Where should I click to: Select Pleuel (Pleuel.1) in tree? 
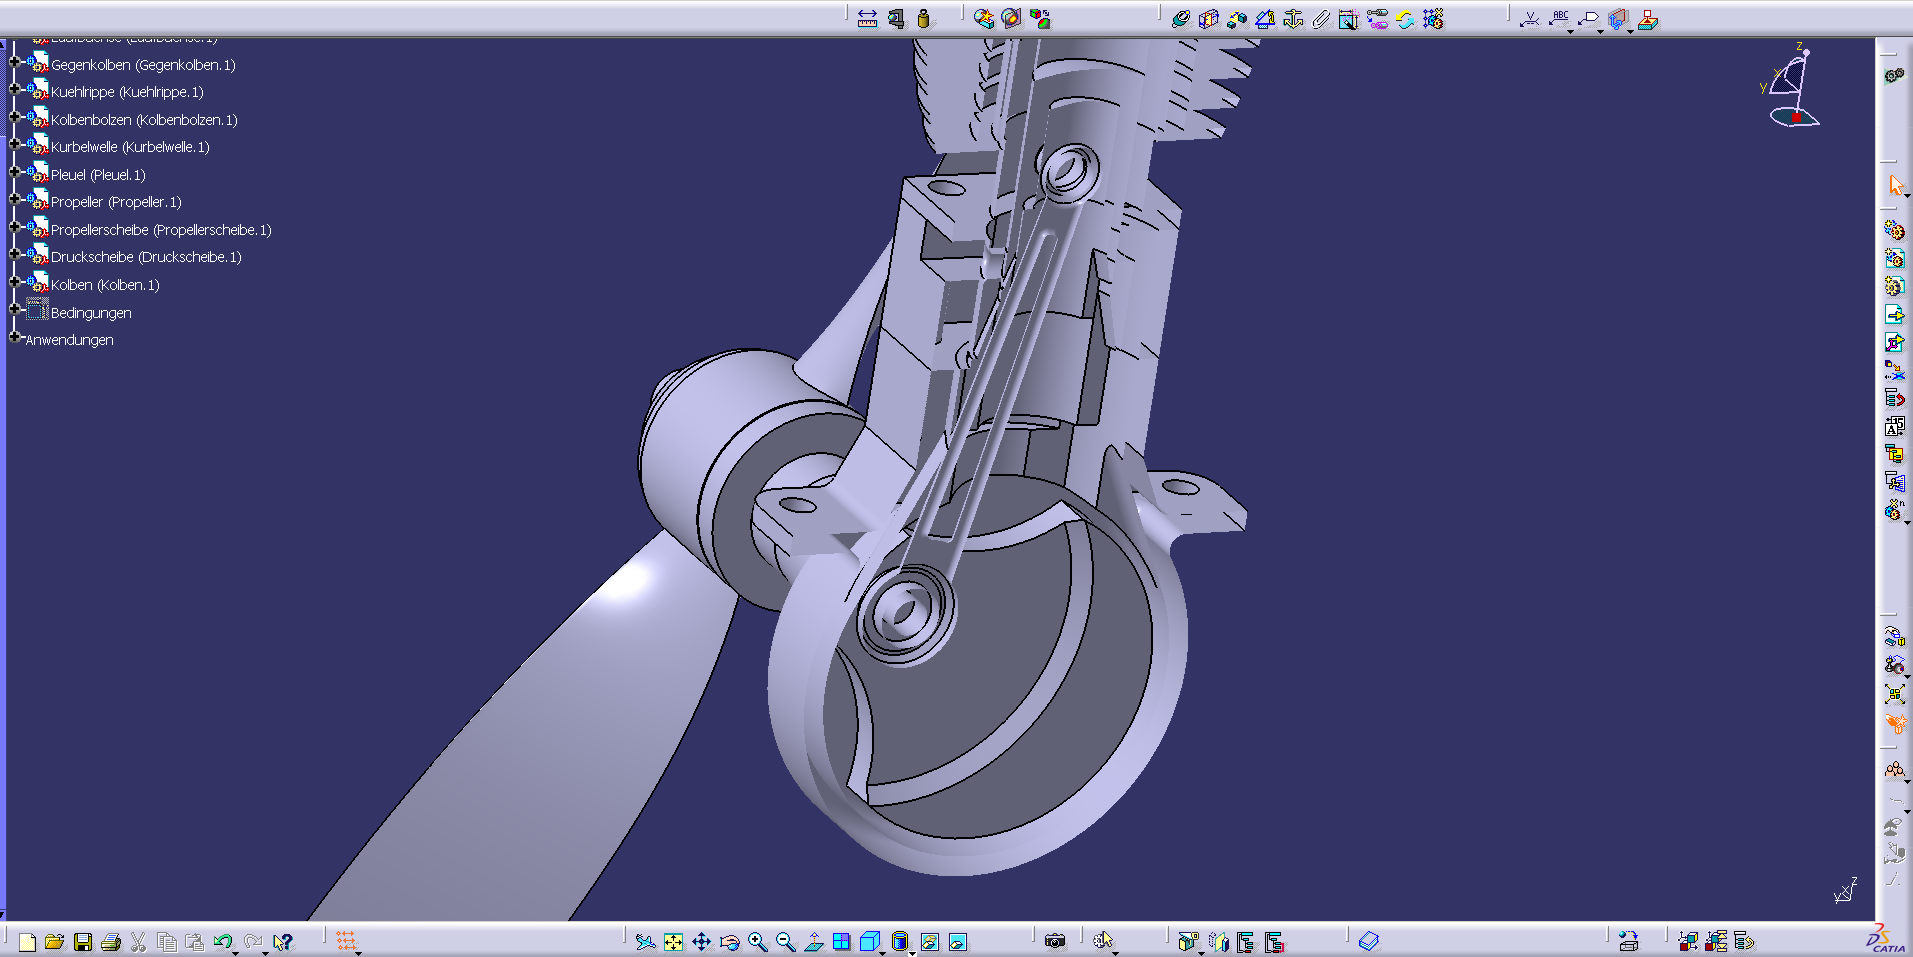tap(98, 175)
